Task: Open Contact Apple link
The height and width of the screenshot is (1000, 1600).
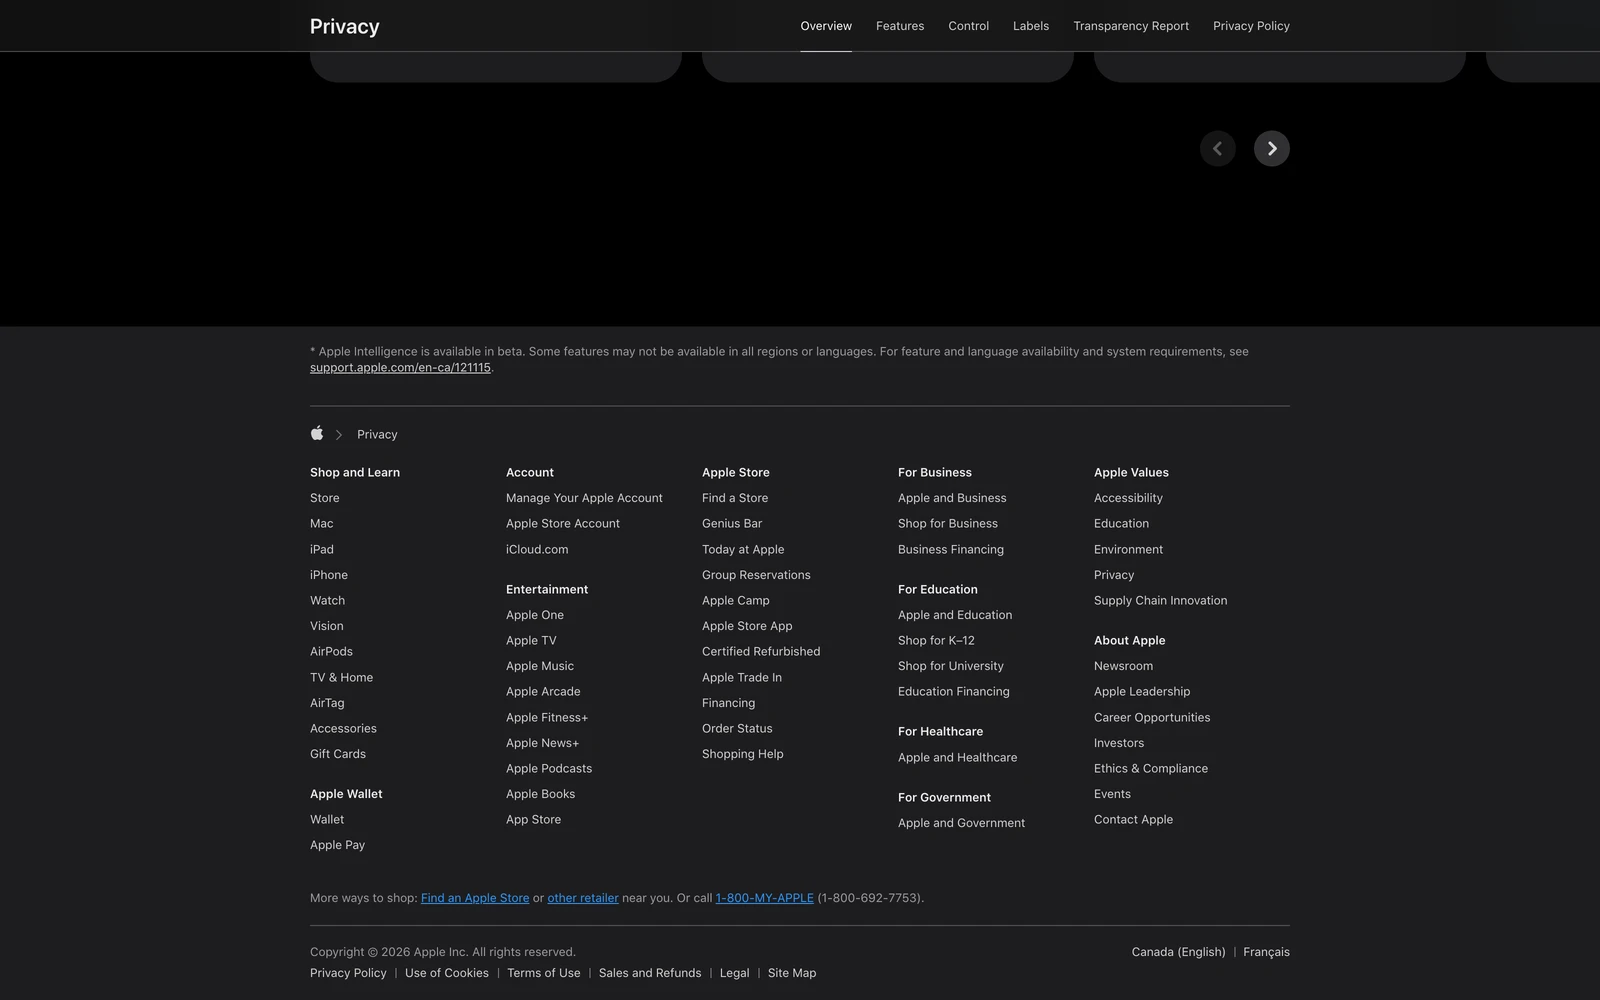Action: (x=1133, y=820)
